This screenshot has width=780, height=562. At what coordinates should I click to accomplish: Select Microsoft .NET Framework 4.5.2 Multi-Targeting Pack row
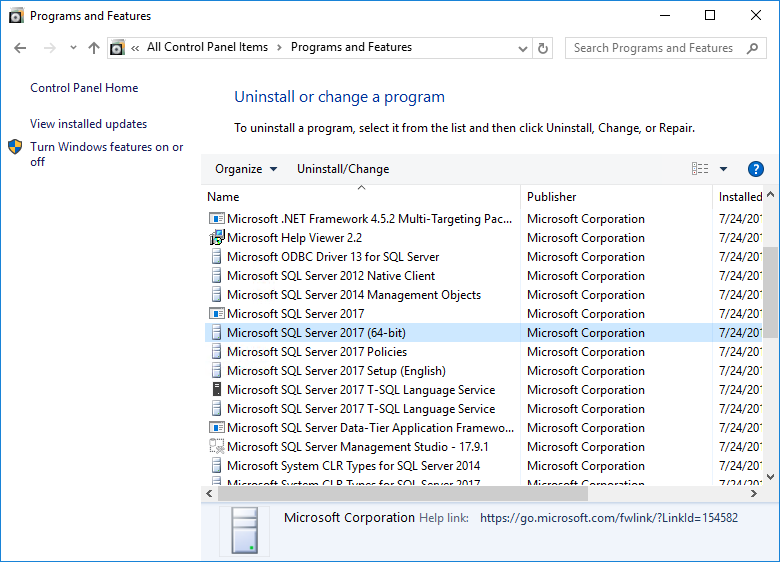483,219
